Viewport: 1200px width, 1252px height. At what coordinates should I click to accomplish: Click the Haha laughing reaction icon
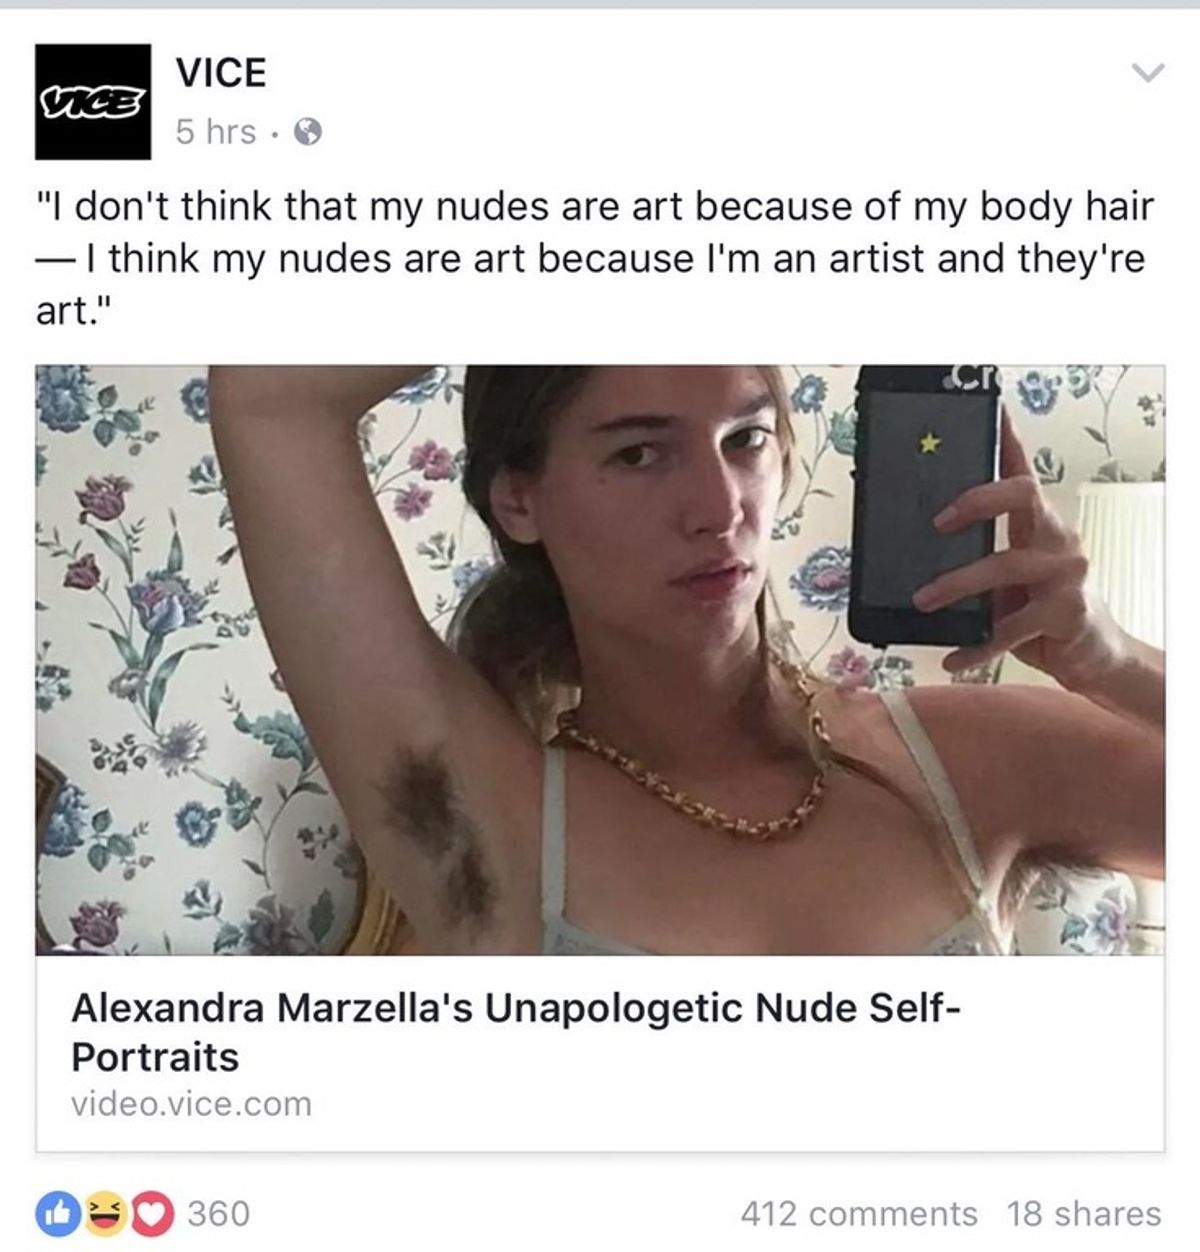tap(102, 1214)
